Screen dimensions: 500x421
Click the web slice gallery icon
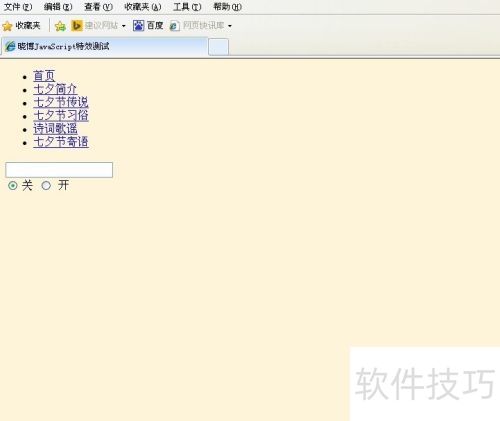click(174, 26)
